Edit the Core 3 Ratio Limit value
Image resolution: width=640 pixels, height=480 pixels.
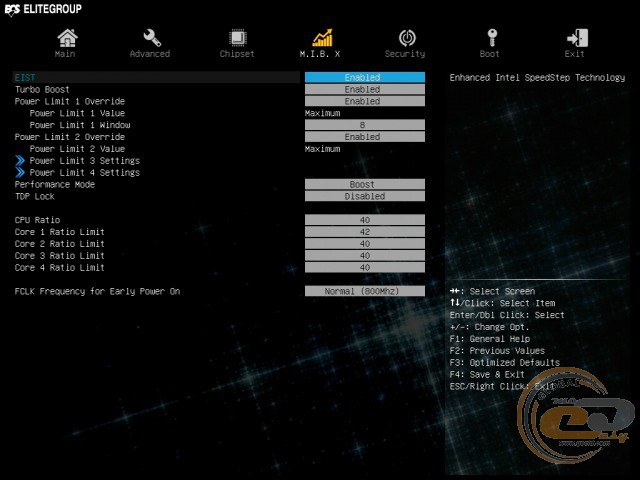pyautogui.click(x=365, y=256)
